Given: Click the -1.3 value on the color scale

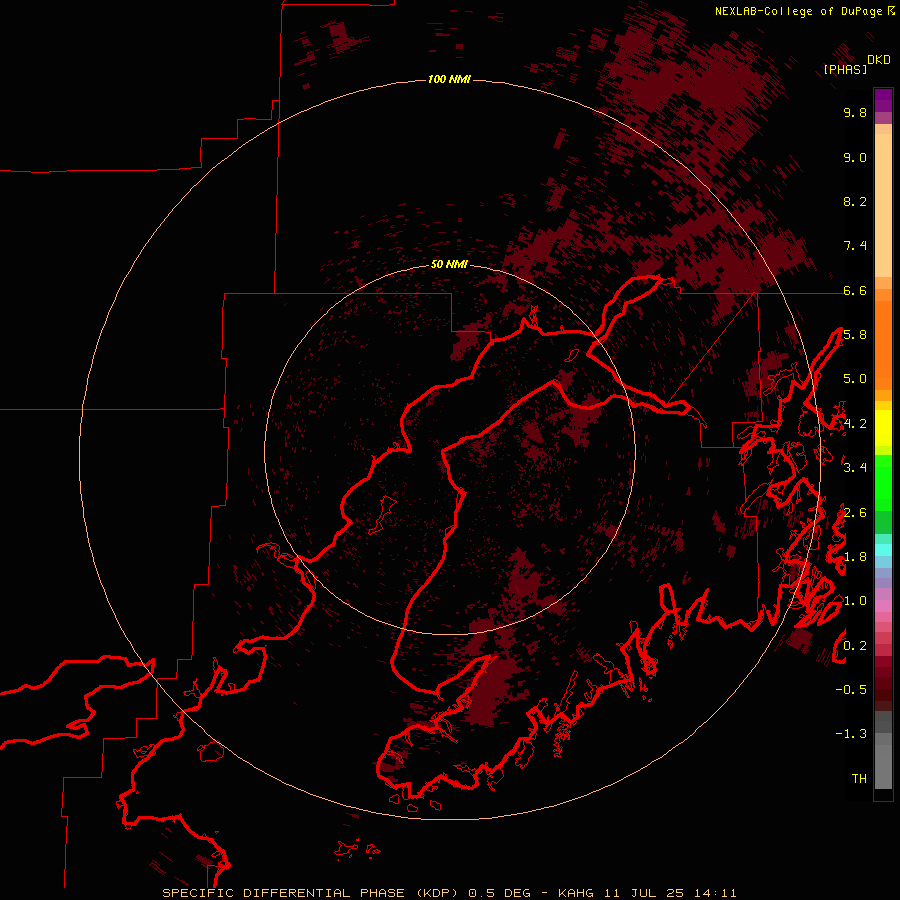Looking at the screenshot, I should tap(851, 734).
